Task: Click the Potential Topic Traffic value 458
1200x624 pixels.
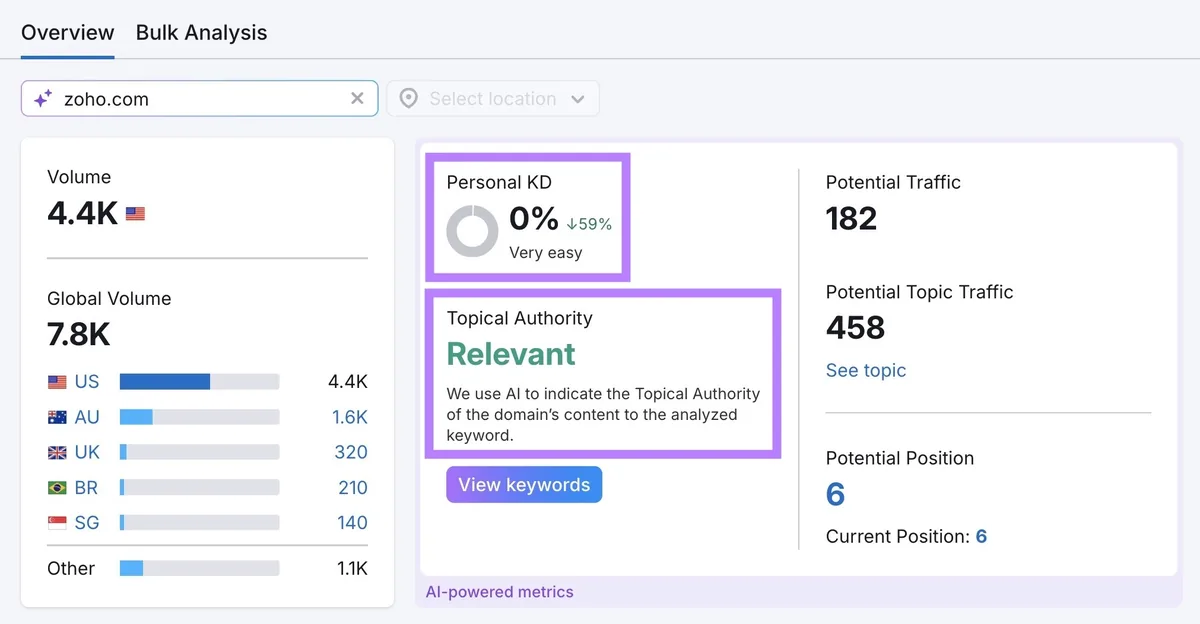Action: (x=855, y=327)
